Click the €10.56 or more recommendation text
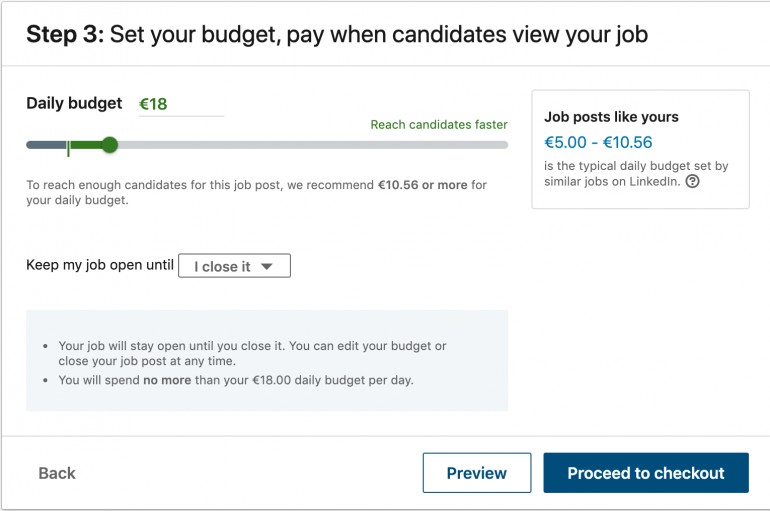The height and width of the screenshot is (511, 770). coord(422,185)
